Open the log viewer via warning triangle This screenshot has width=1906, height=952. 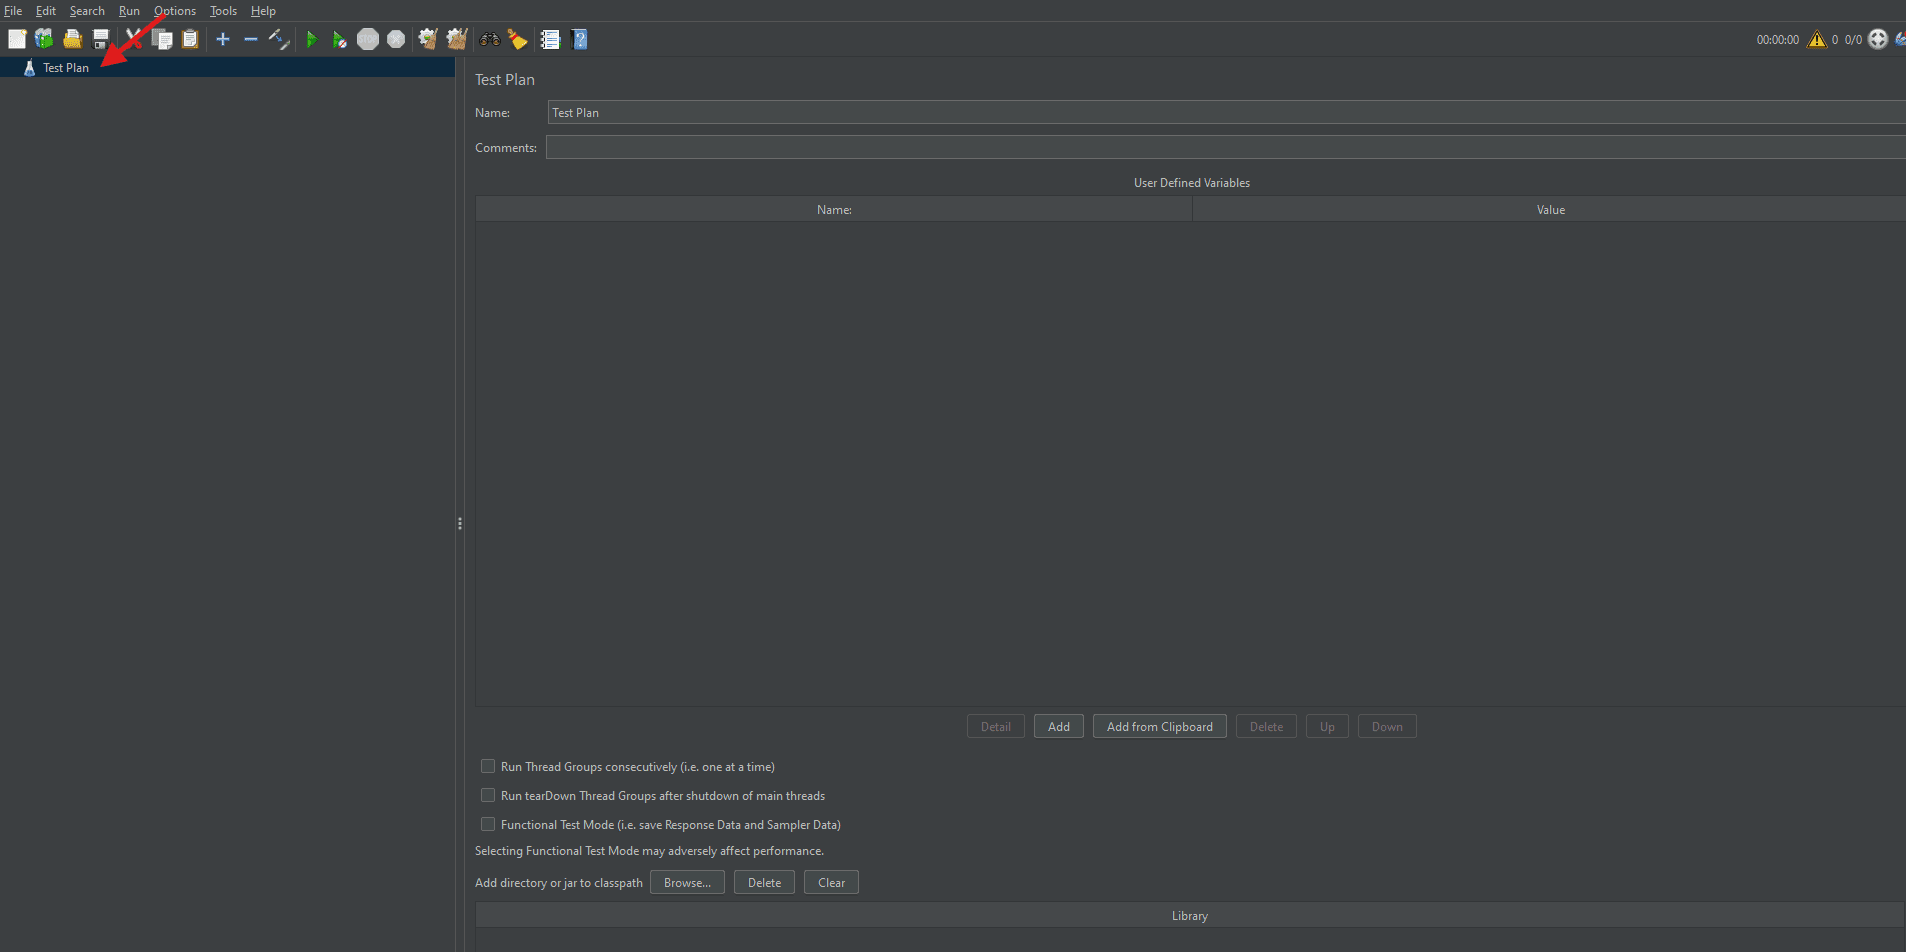1817,39
